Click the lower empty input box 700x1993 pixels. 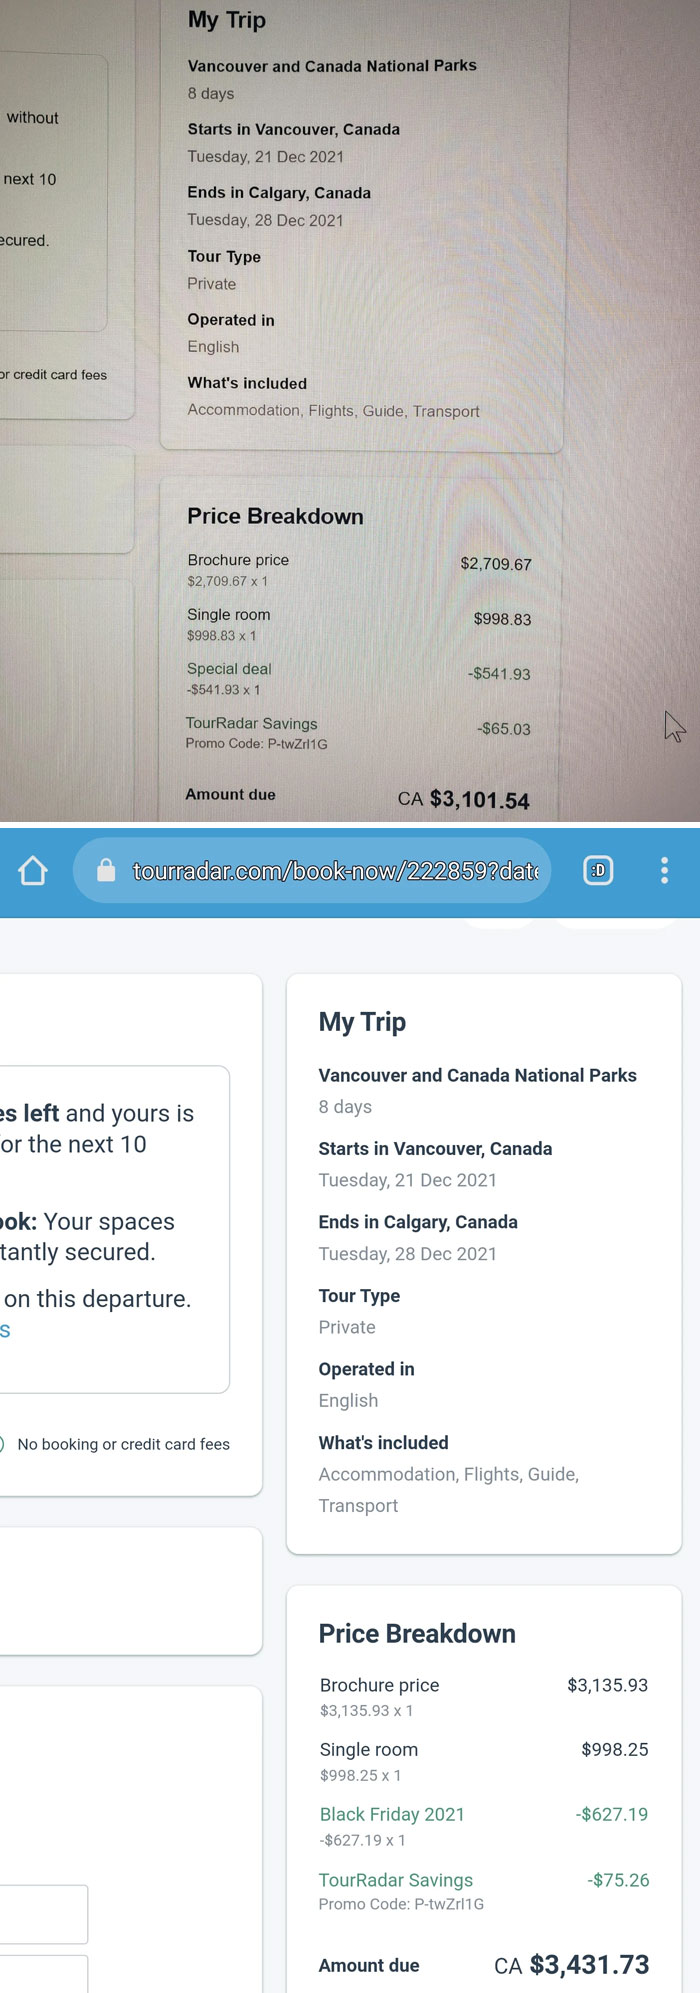pyautogui.click(x=43, y=1973)
